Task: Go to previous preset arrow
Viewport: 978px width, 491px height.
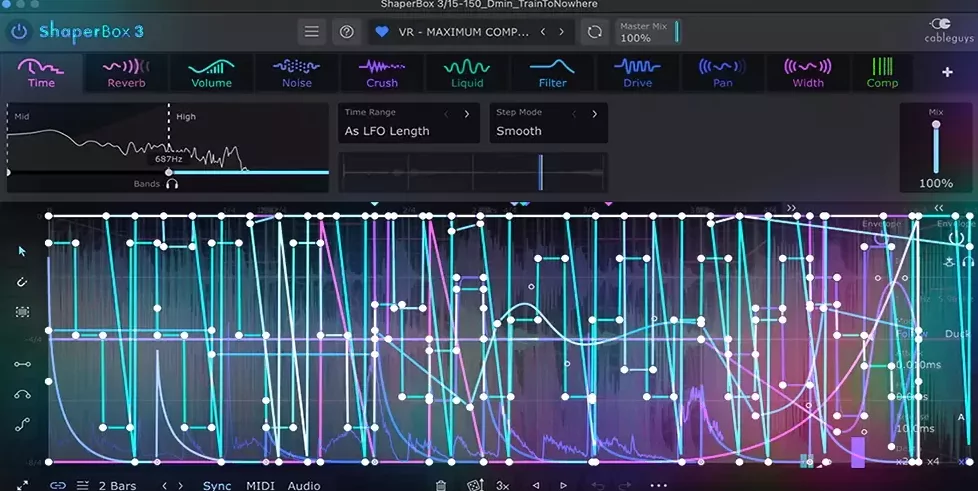Action: pos(543,31)
